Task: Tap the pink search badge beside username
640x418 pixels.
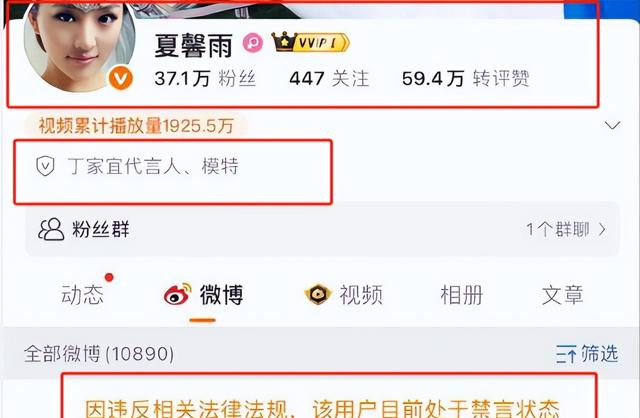Action: pyautogui.click(x=253, y=42)
